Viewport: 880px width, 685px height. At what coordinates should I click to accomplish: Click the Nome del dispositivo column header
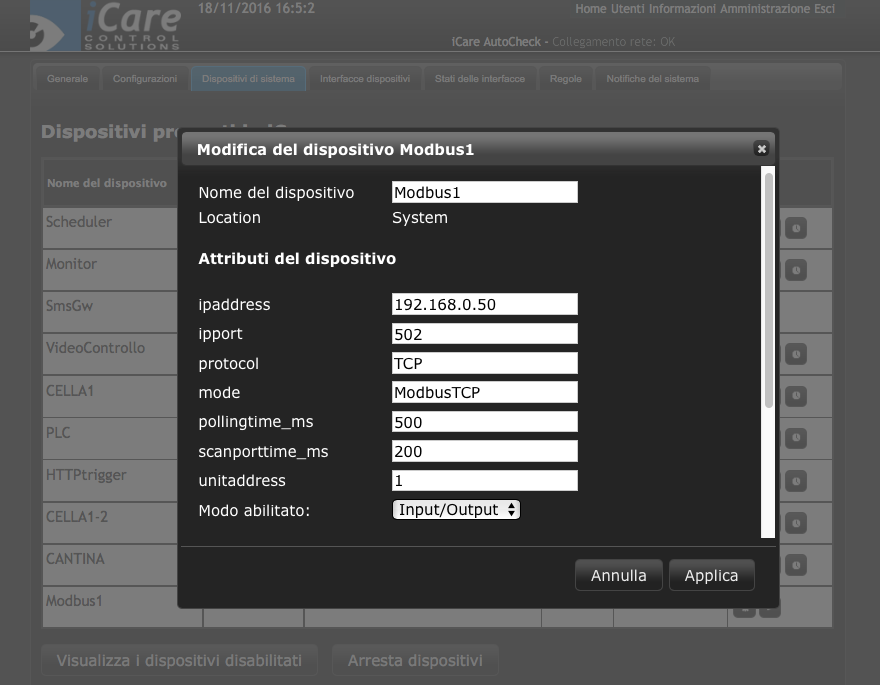pos(107,183)
